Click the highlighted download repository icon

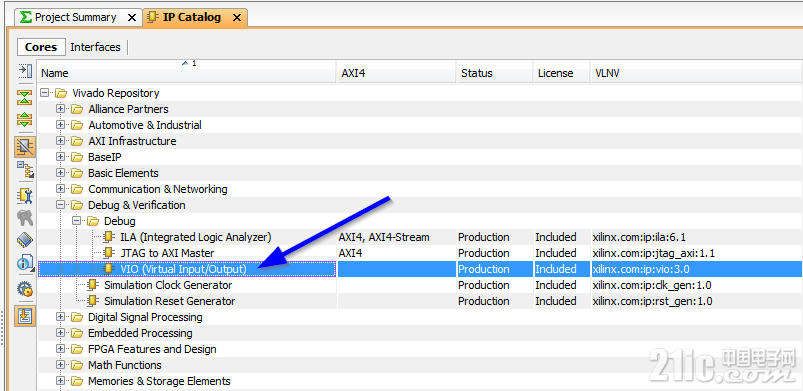(x=25, y=316)
